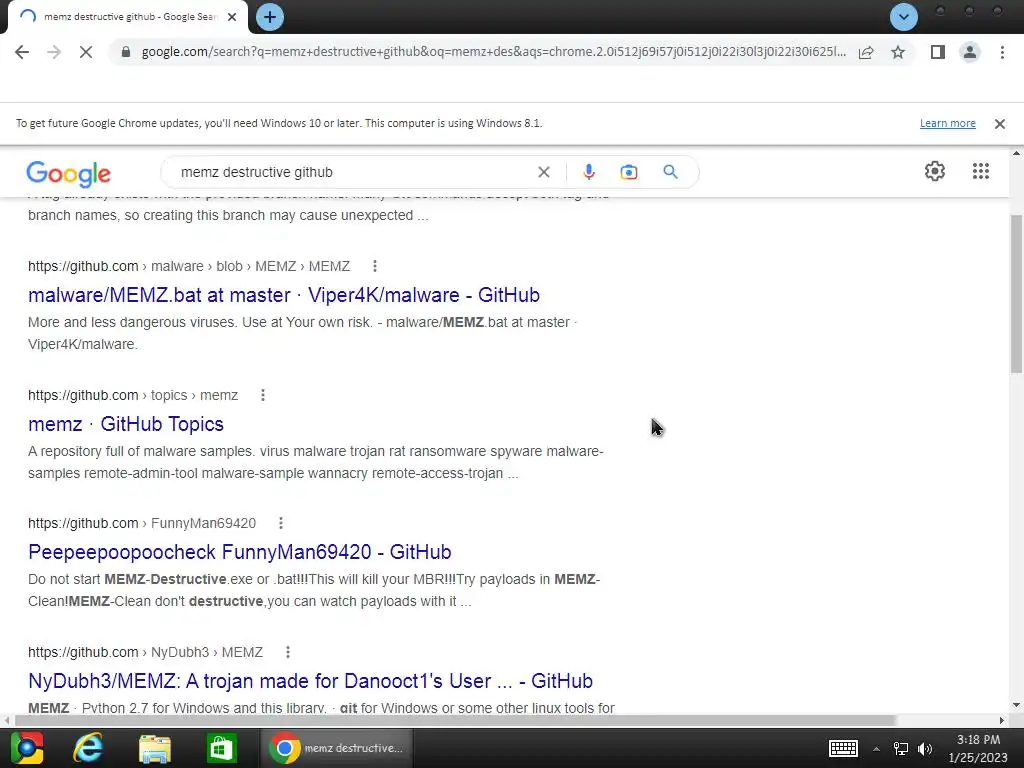
Task: Click the forward navigation arrow
Action: click(54, 52)
